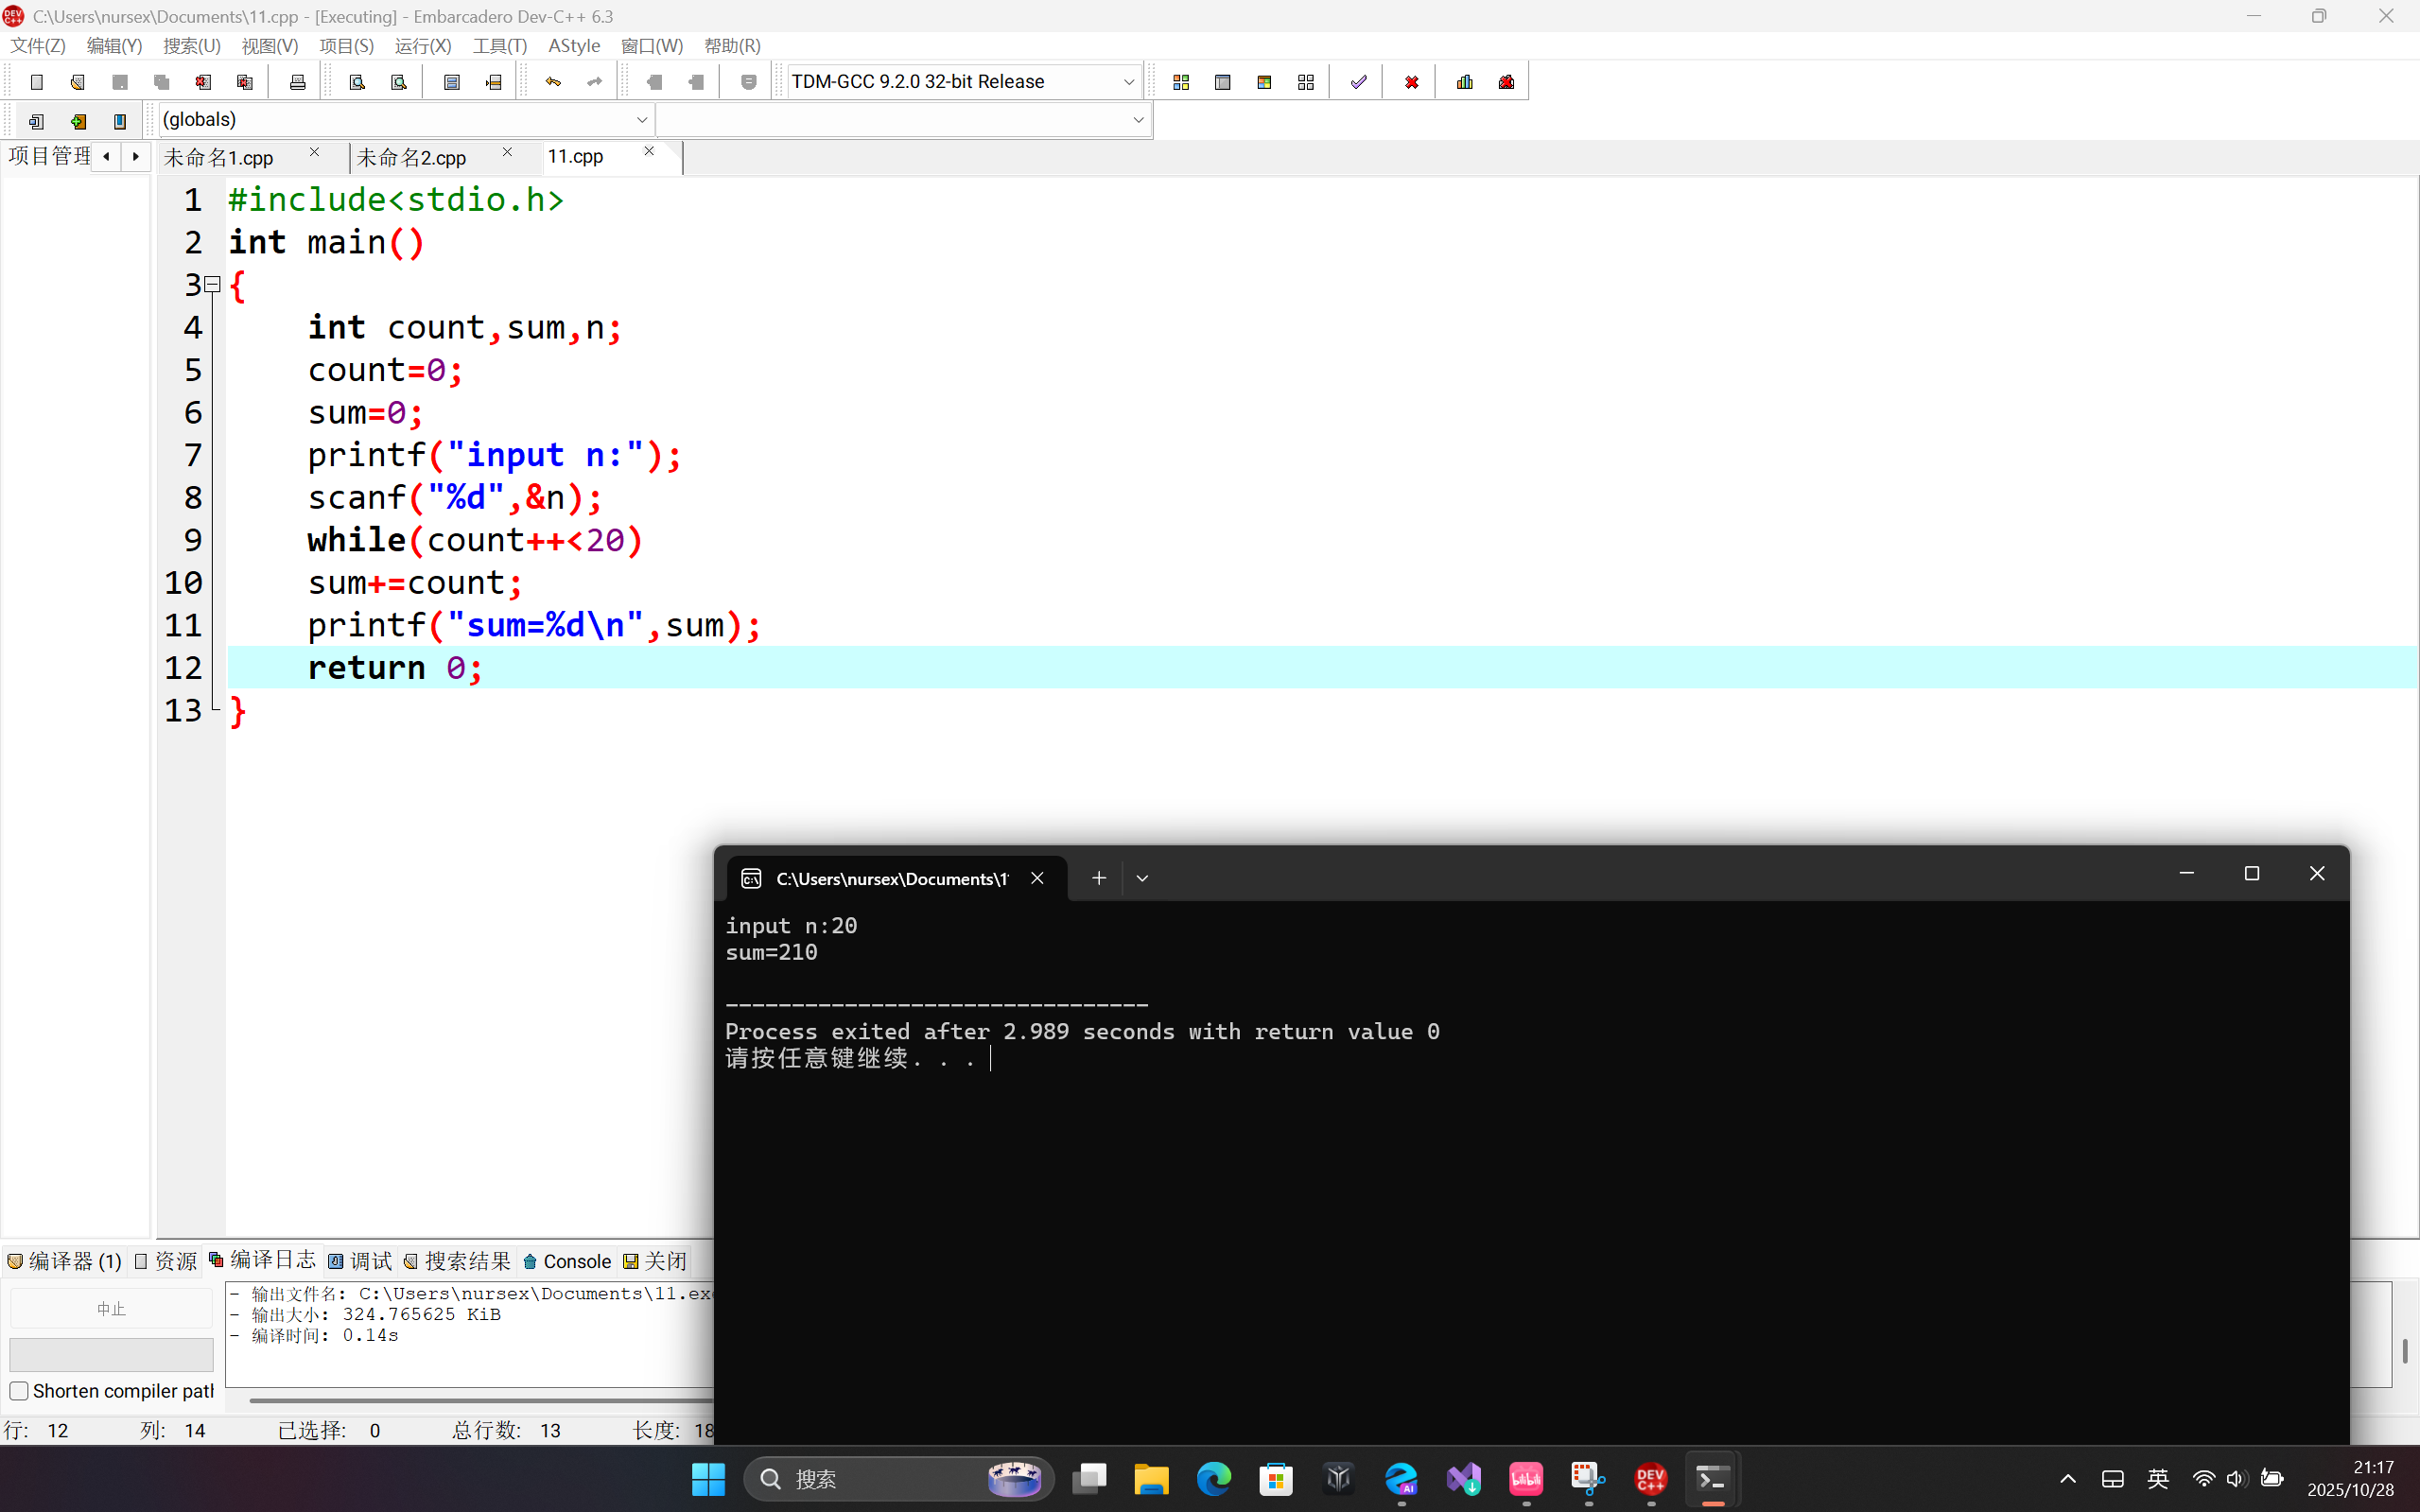Click the compile log horizontal scrollbar
The width and height of the screenshot is (2420, 1512).
click(480, 1400)
